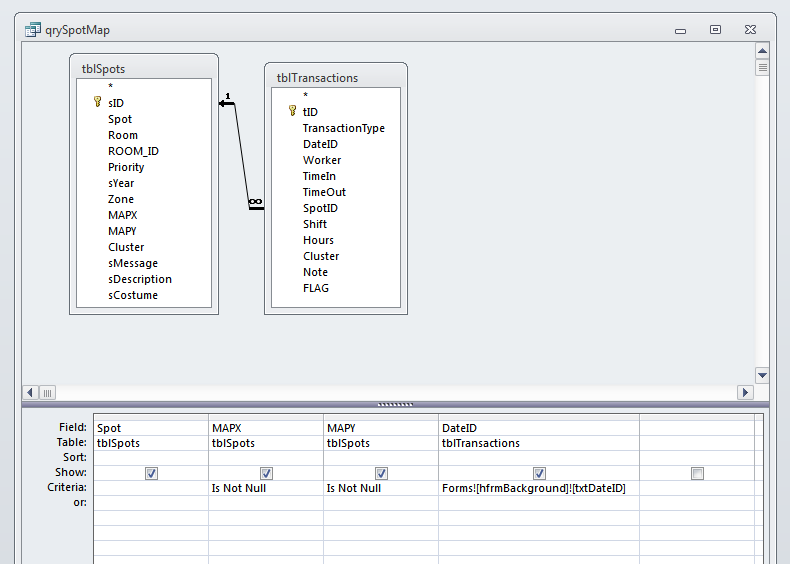The height and width of the screenshot is (564, 790).
Task: Select Spot field in tblSpots list
Action: 120,119
